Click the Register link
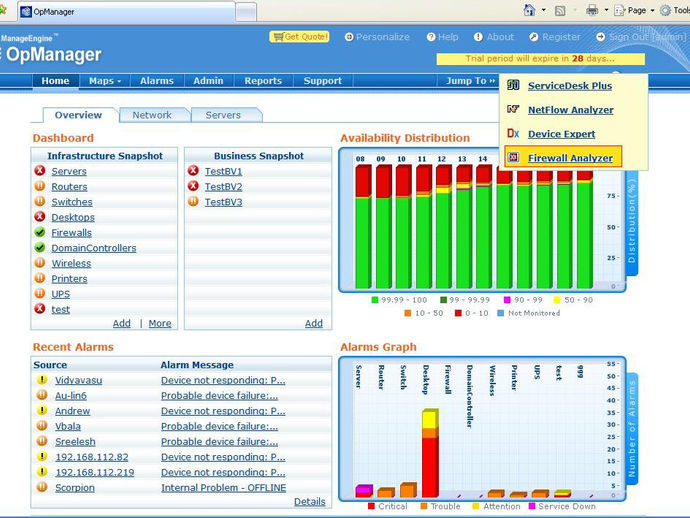Screen dimensions: 690x518 555,37
